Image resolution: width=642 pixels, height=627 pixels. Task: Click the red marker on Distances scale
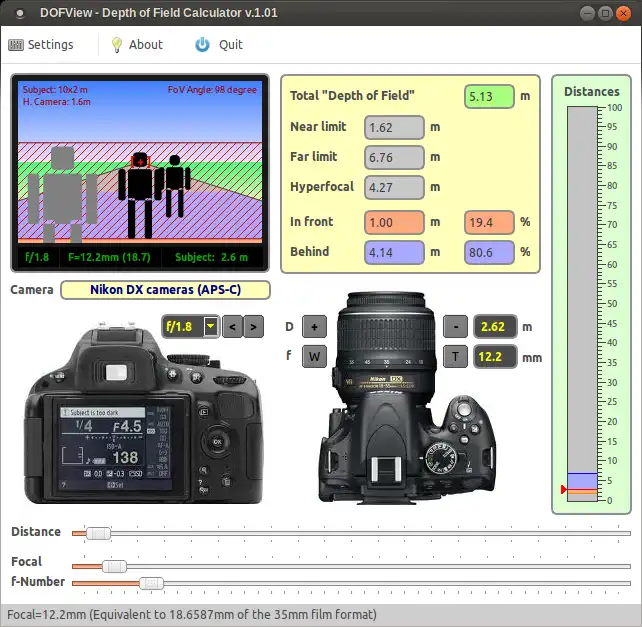click(x=563, y=489)
